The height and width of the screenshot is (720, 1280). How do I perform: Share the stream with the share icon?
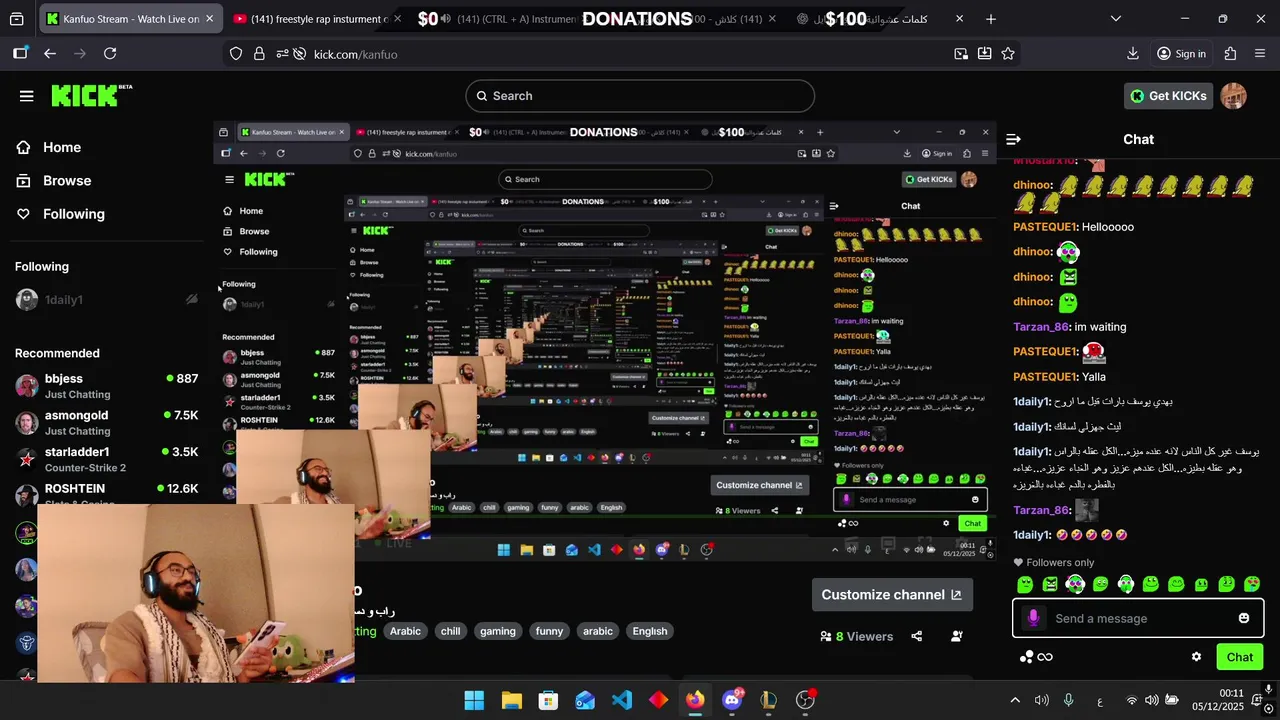[x=917, y=636]
